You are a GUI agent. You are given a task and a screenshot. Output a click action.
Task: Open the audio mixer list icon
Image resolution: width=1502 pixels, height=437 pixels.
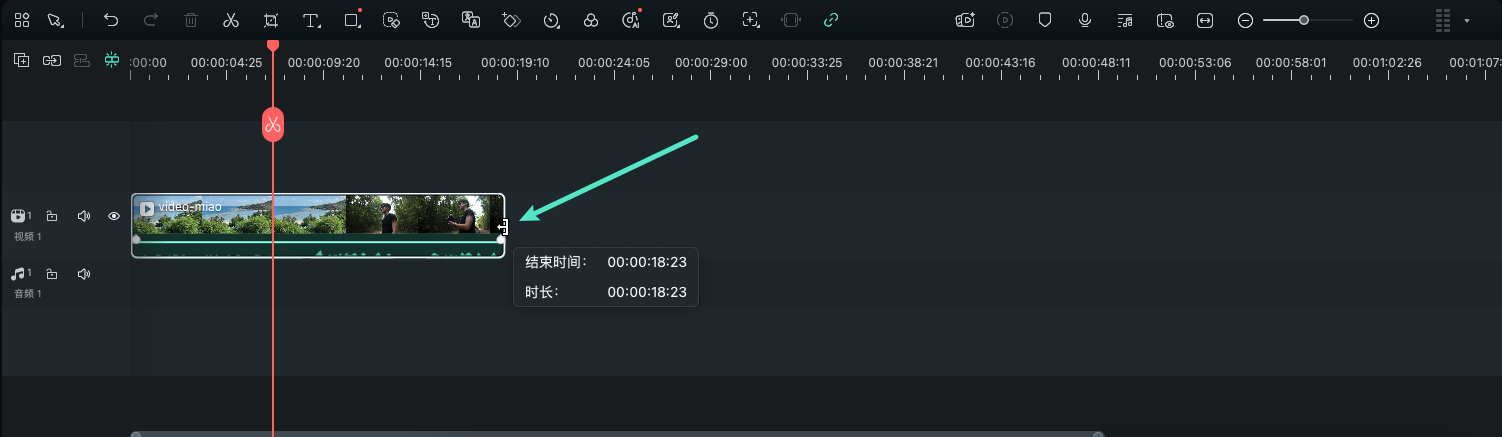click(x=1125, y=20)
